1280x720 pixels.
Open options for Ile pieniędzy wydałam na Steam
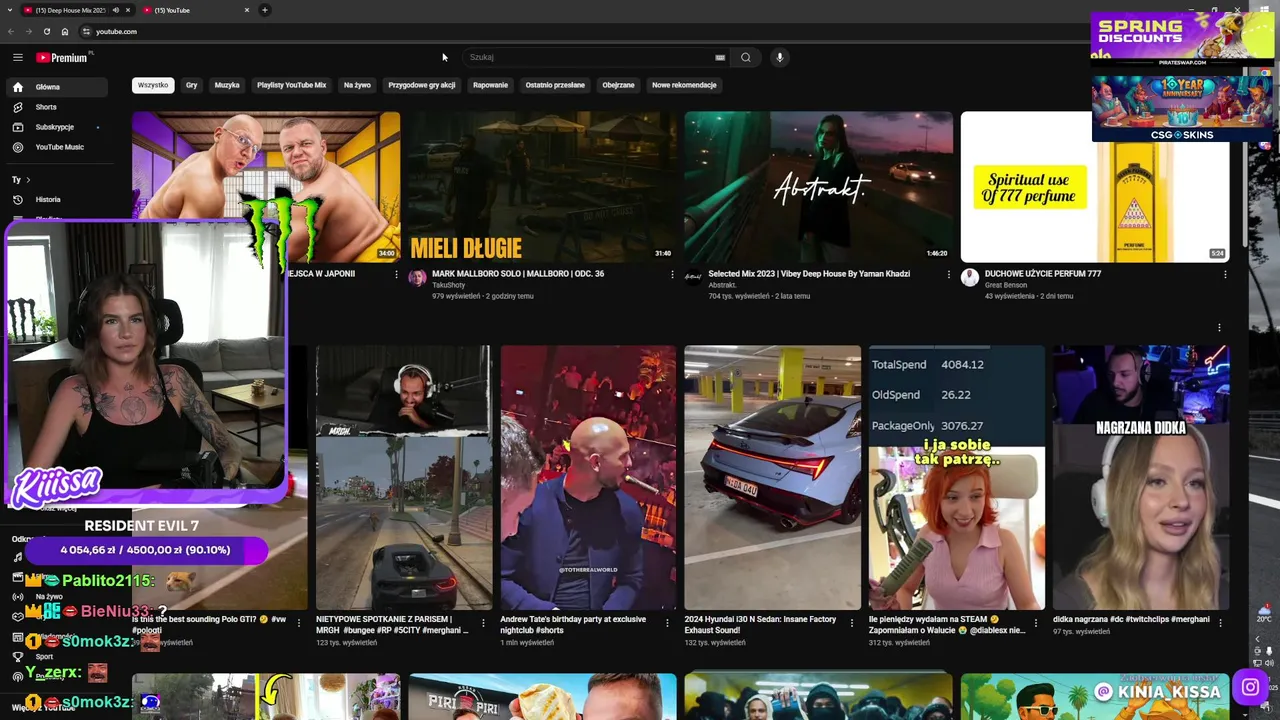click(1036, 622)
